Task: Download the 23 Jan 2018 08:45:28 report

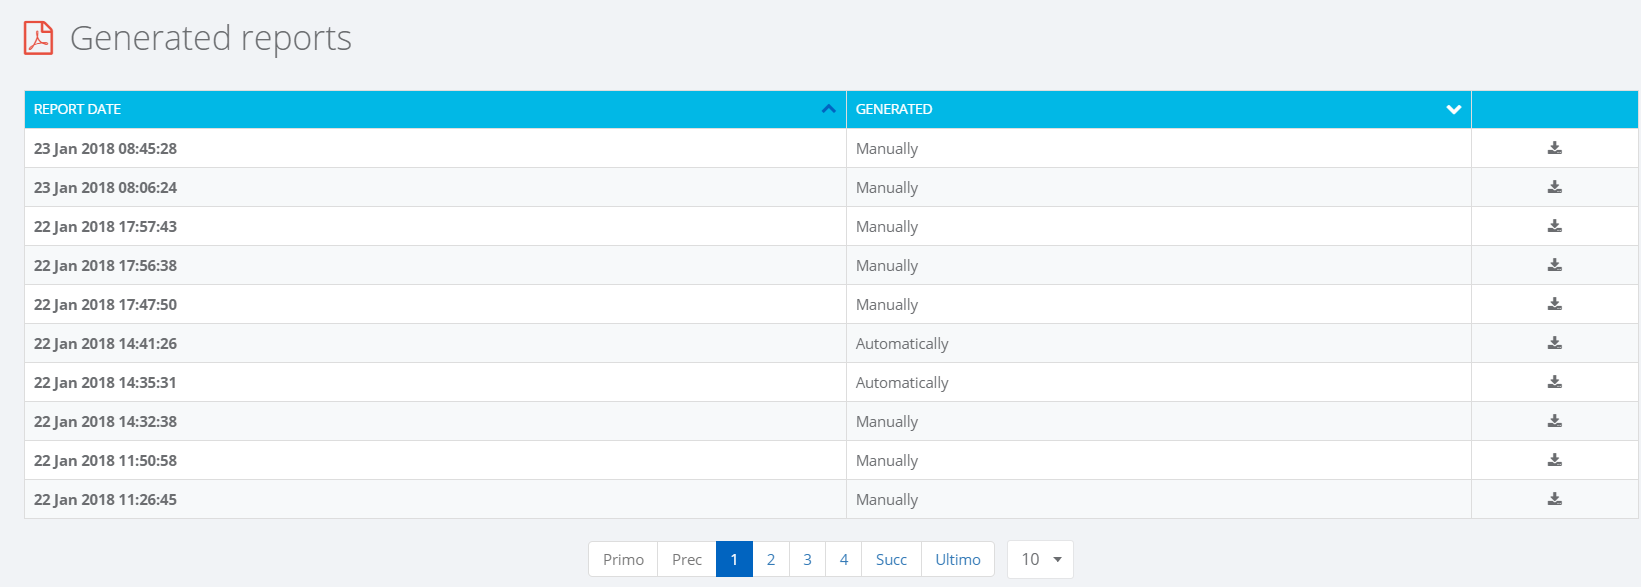Action: 1554,148
